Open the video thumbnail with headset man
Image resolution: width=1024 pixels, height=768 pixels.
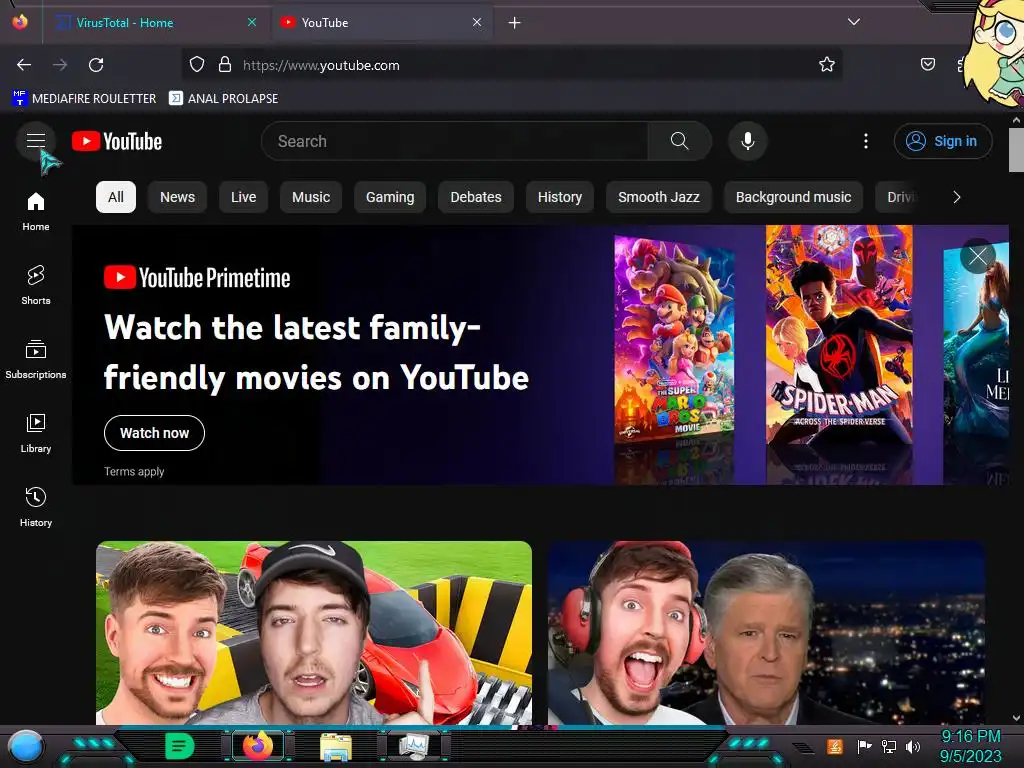[766, 633]
